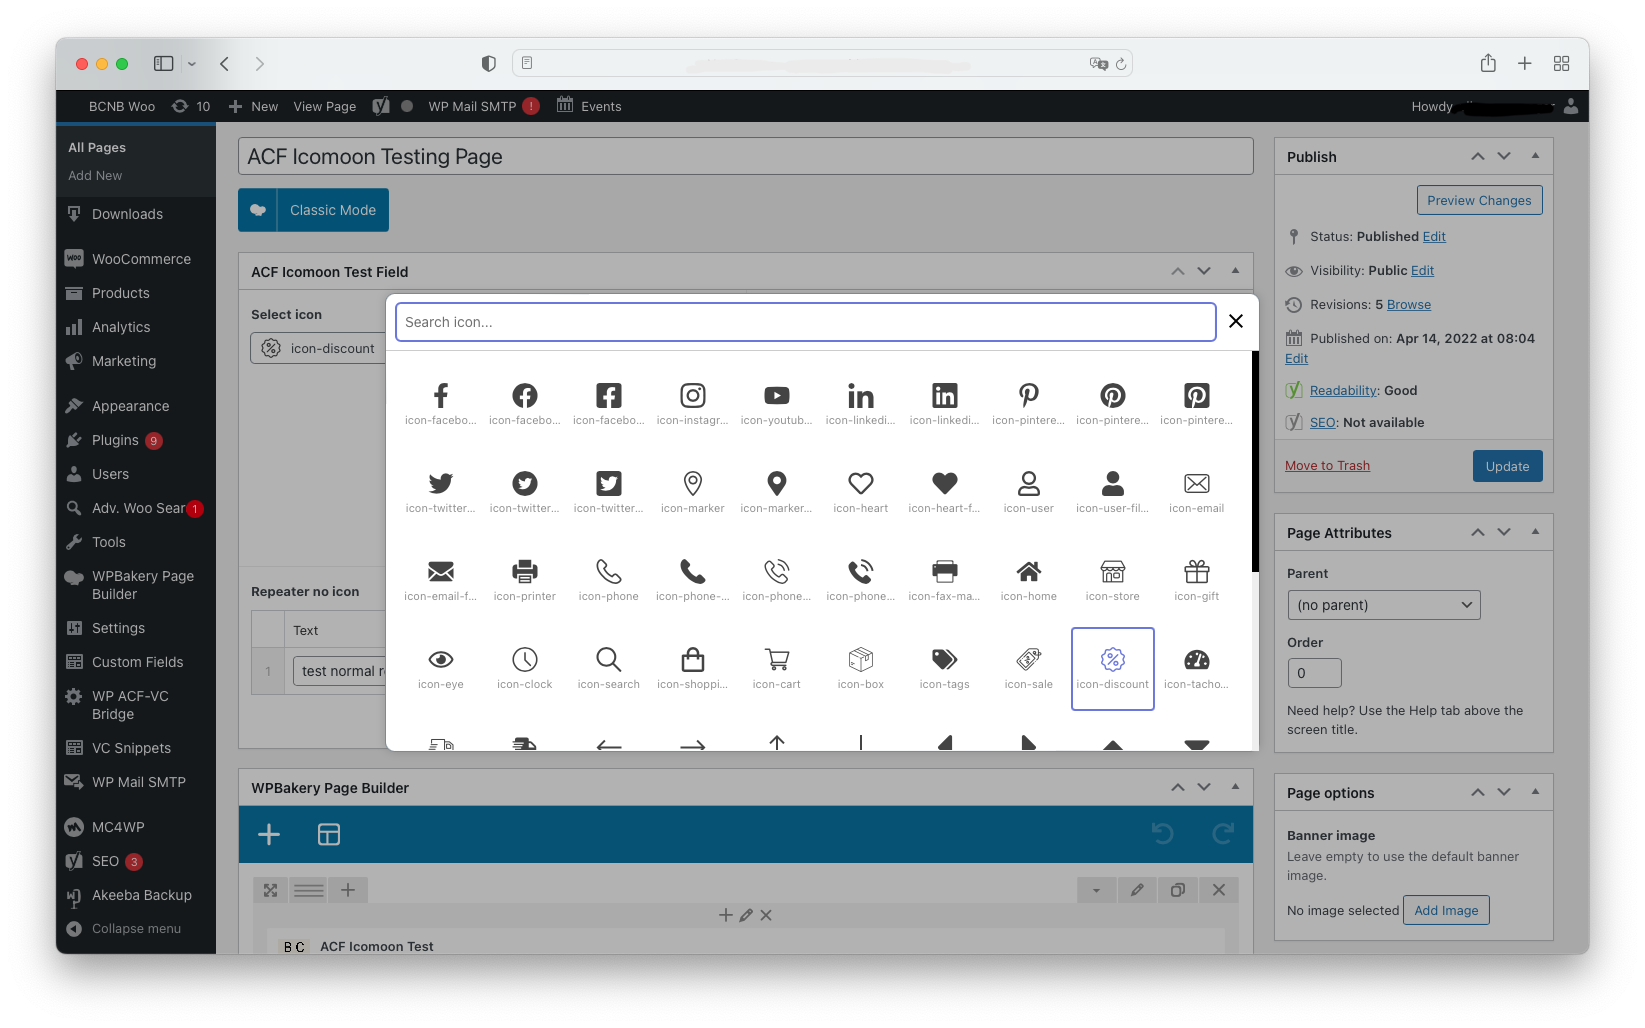The width and height of the screenshot is (1645, 1028).
Task: Click the Classic Mode button
Action: click(313, 210)
